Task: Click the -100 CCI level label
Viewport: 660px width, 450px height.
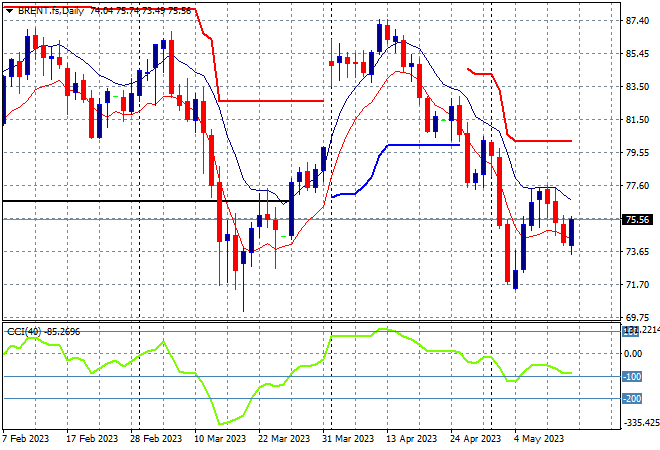Action: click(632, 376)
